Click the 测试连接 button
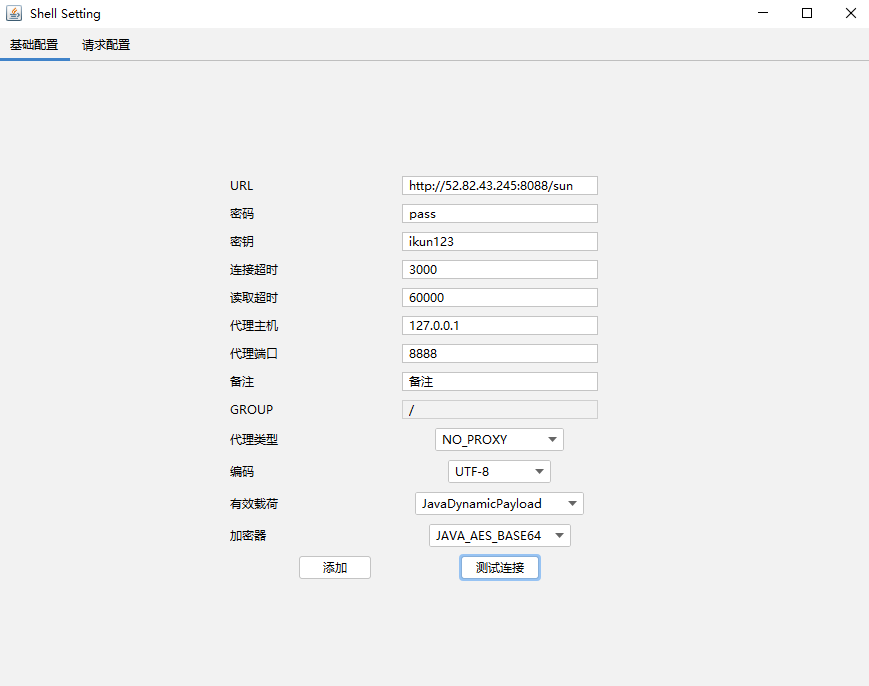The width and height of the screenshot is (869, 686). [x=500, y=568]
